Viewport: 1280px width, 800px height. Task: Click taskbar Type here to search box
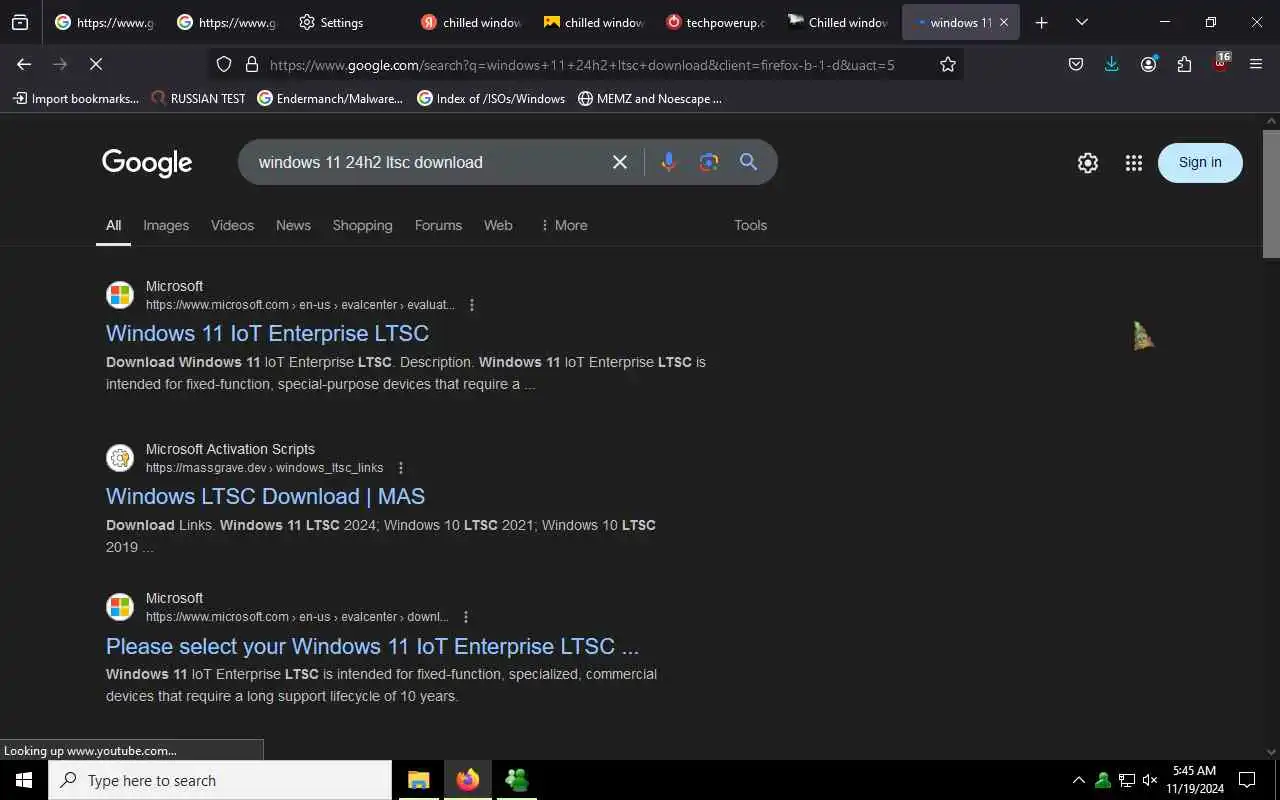(x=220, y=780)
